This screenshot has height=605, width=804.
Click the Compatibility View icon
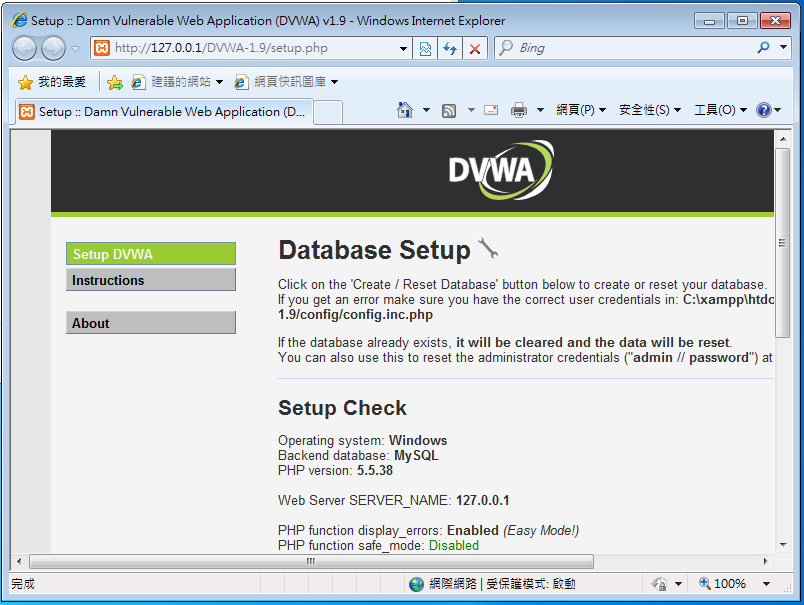pyautogui.click(x=425, y=49)
